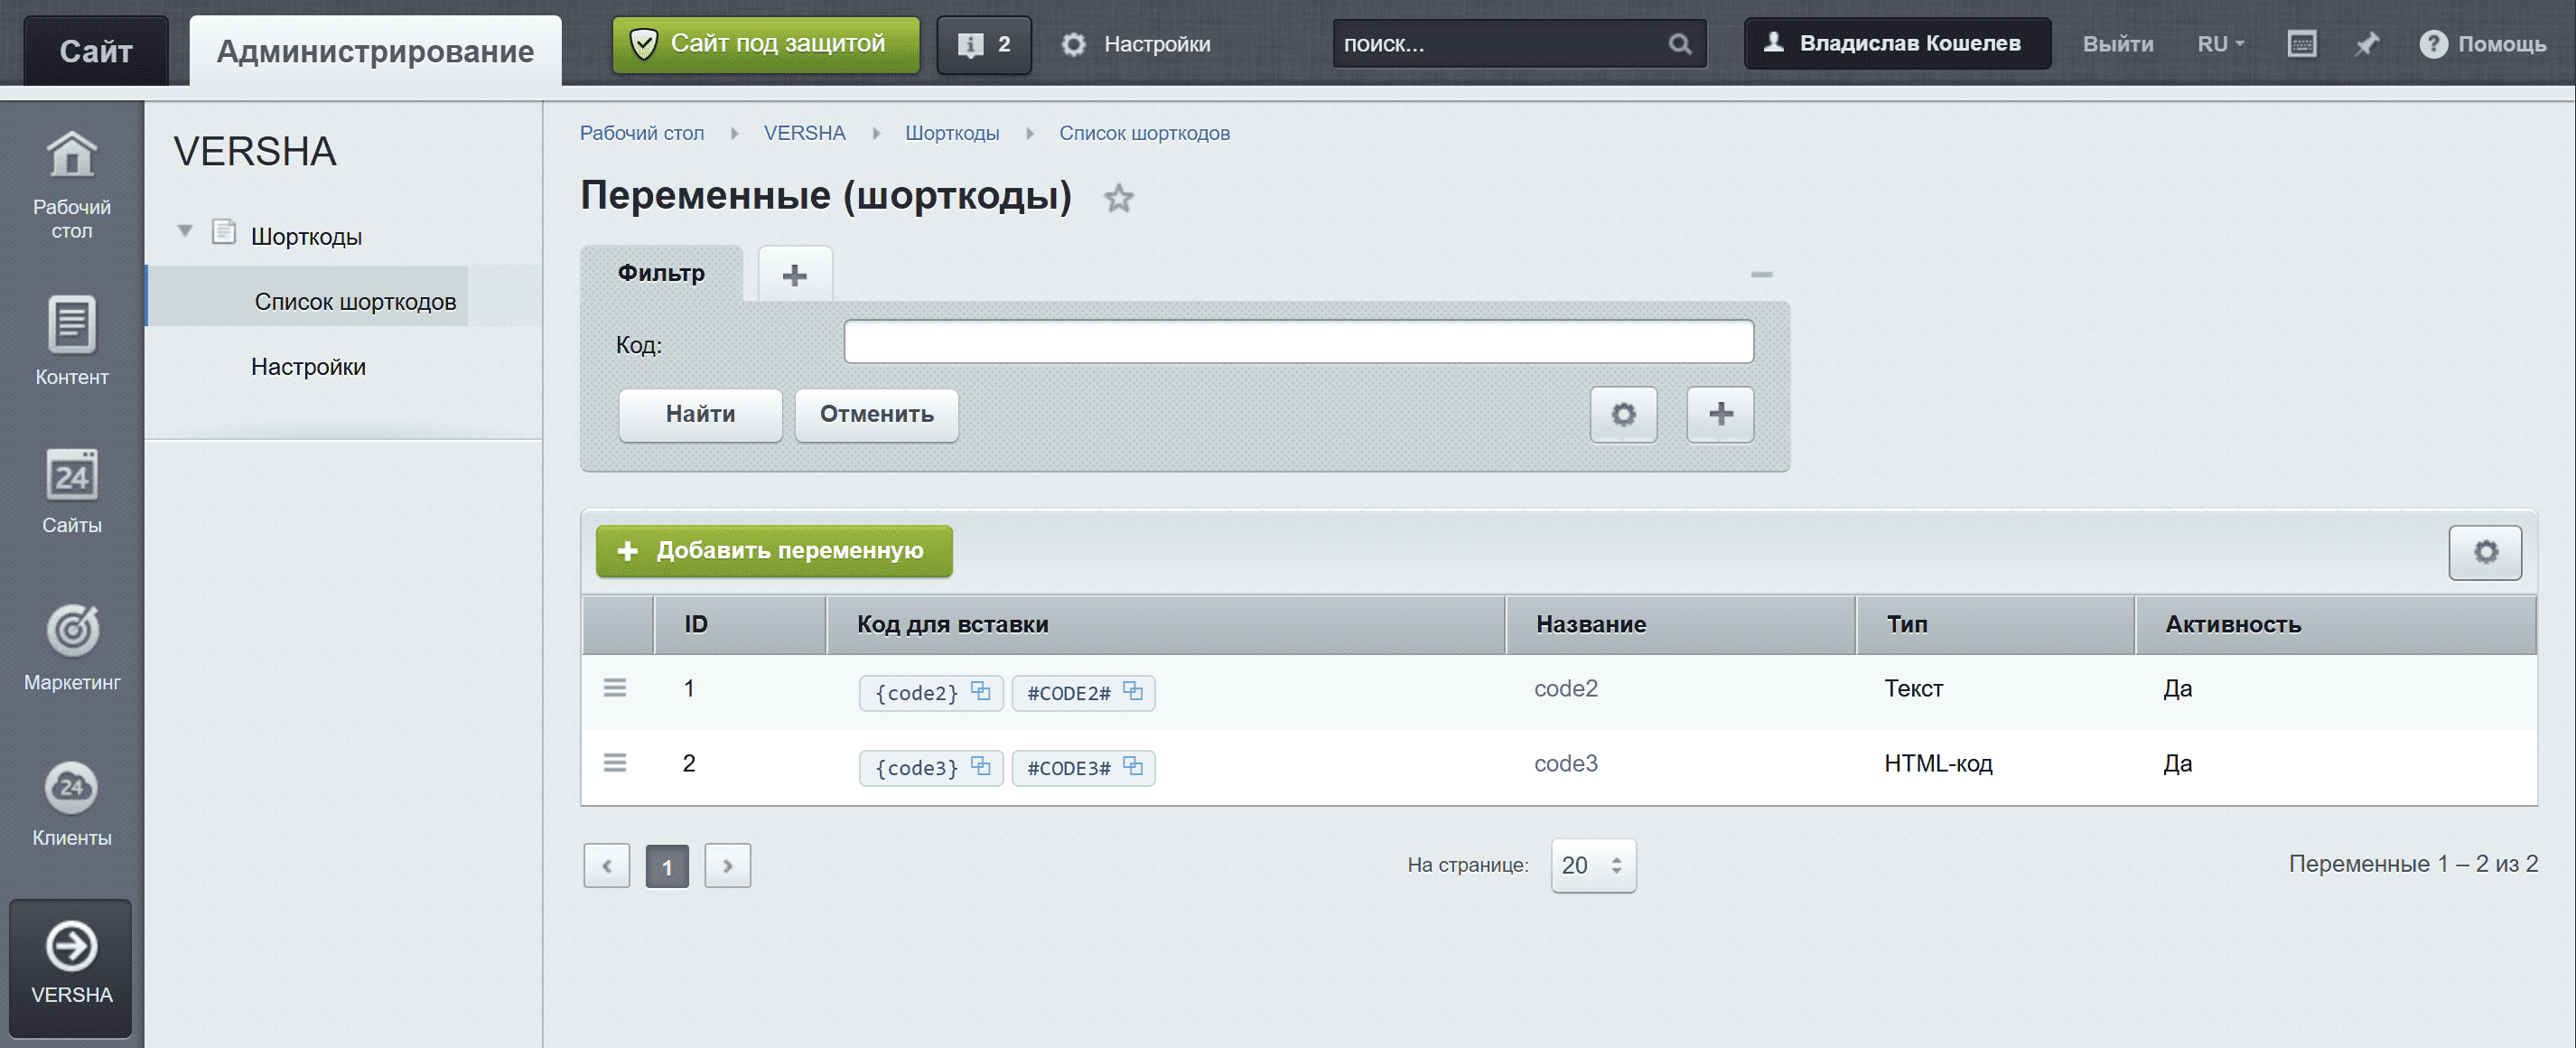The width and height of the screenshot is (2576, 1048).
Task: Click Добавить переменную button
Action: pyautogui.click(x=774, y=551)
